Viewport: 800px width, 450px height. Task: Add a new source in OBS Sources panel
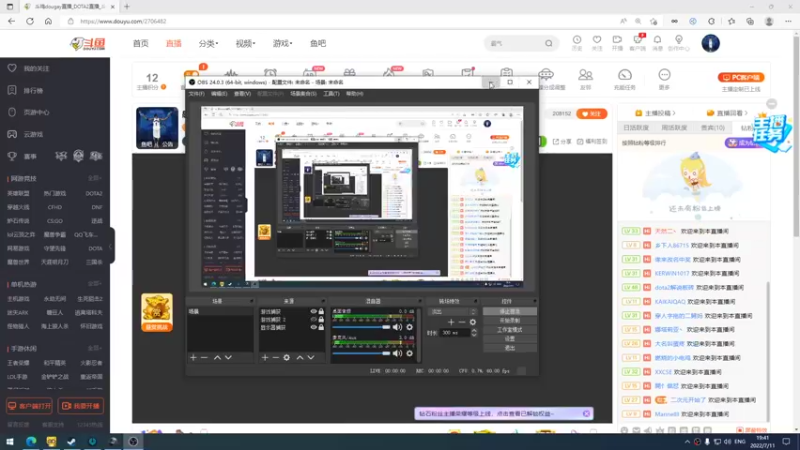(x=265, y=358)
